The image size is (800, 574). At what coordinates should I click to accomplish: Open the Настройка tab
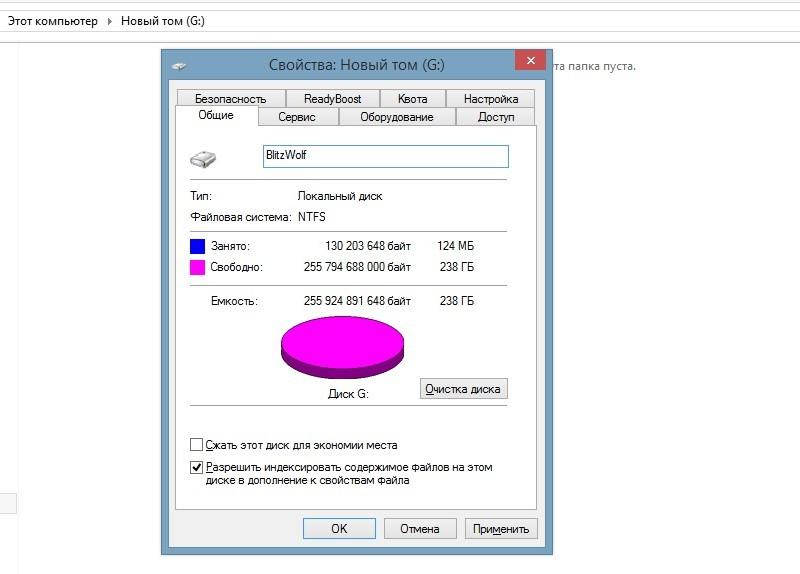pyautogui.click(x=491, y=98)
